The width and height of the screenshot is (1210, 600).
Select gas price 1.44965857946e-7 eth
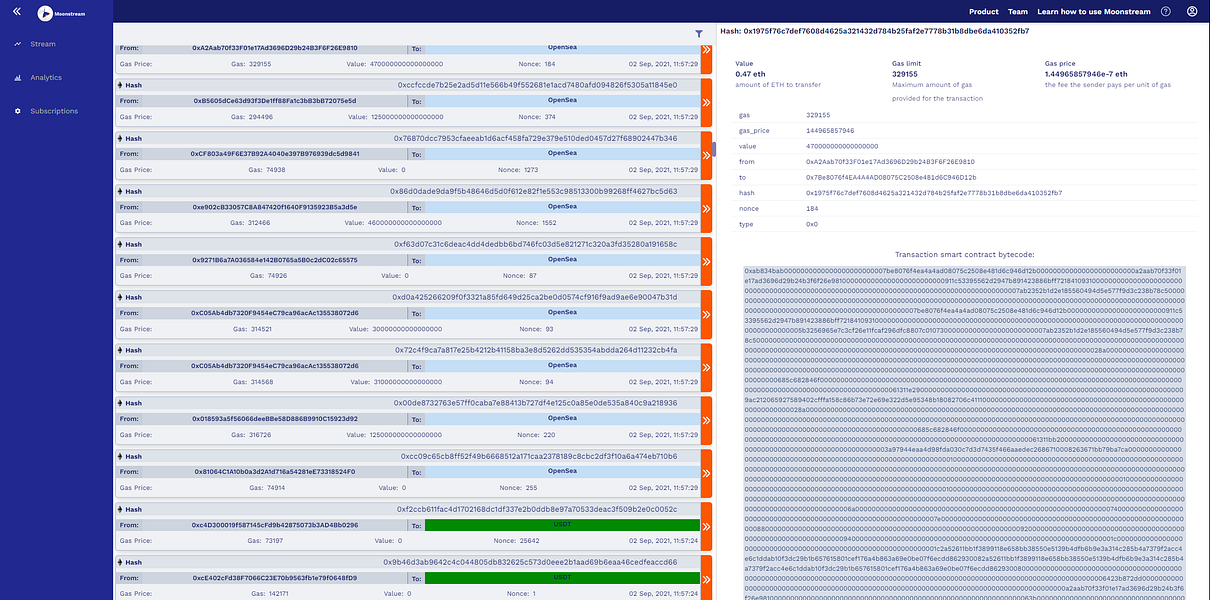1086,74
